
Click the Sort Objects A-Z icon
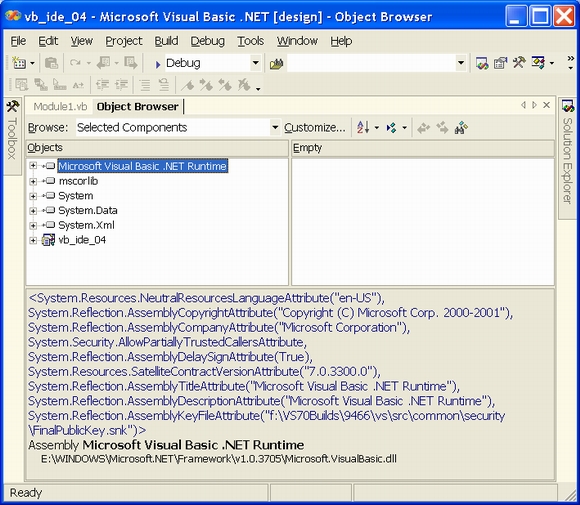point(363,128)
